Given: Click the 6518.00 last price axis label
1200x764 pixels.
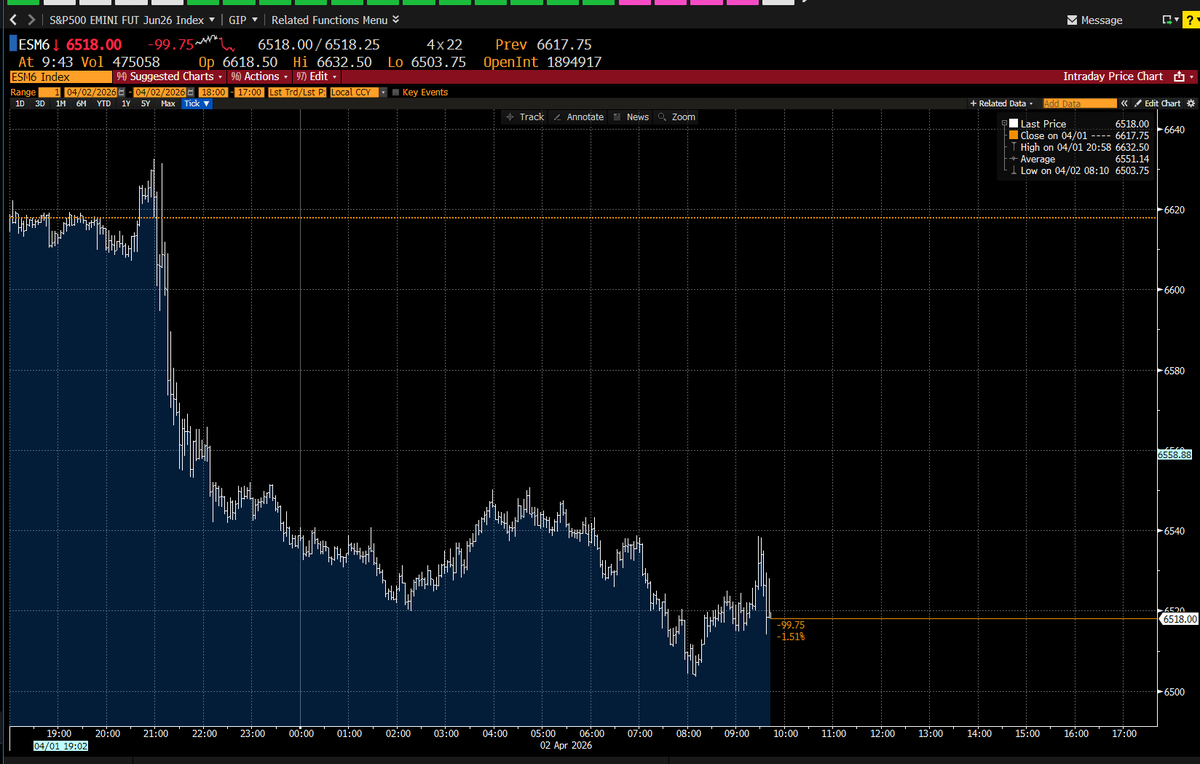Looking at the screenshot, I should tap(1178, 619).
